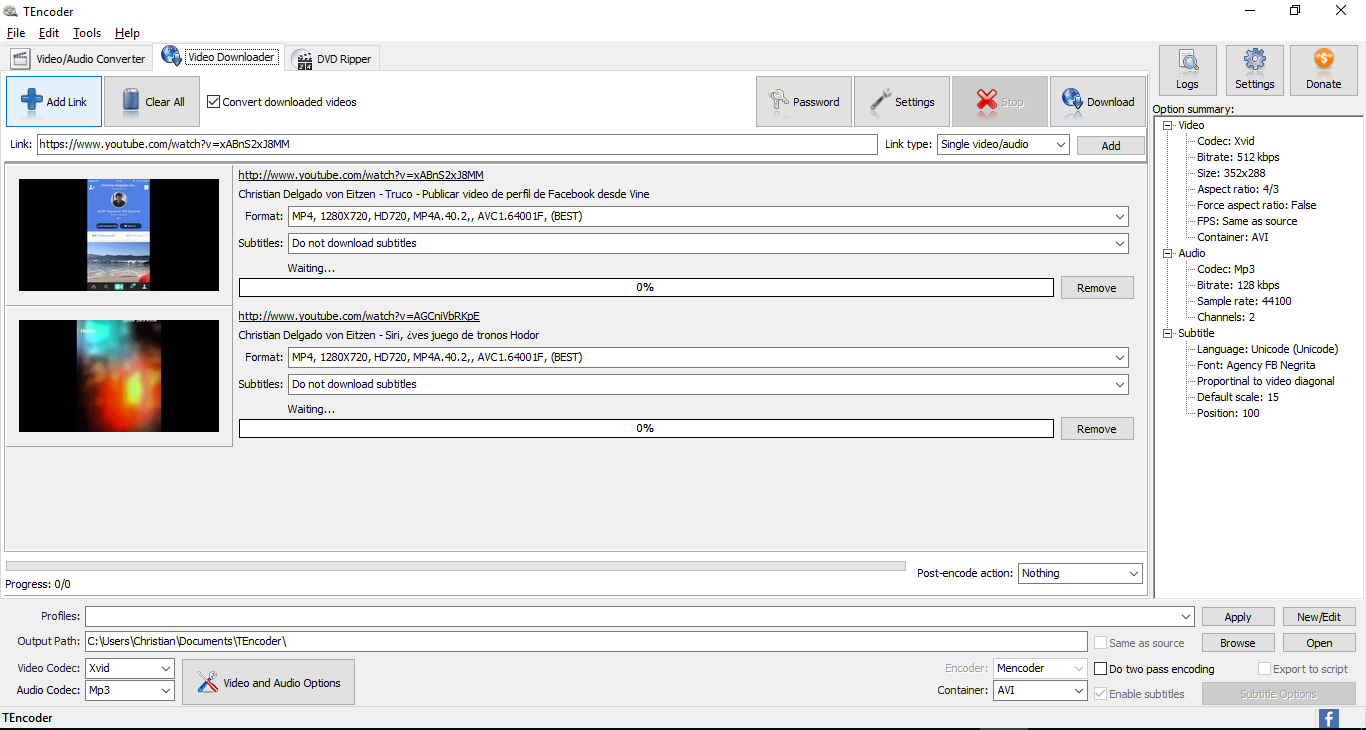This screenshot has height=730, width=1366.
Task: Remove the Truco video from the list
Action: tap(1097, 288)
